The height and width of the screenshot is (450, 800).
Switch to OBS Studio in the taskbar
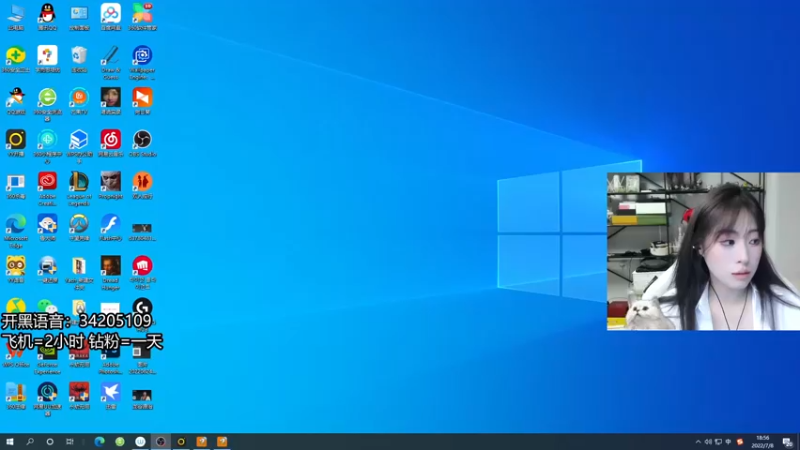coord(161,442)
